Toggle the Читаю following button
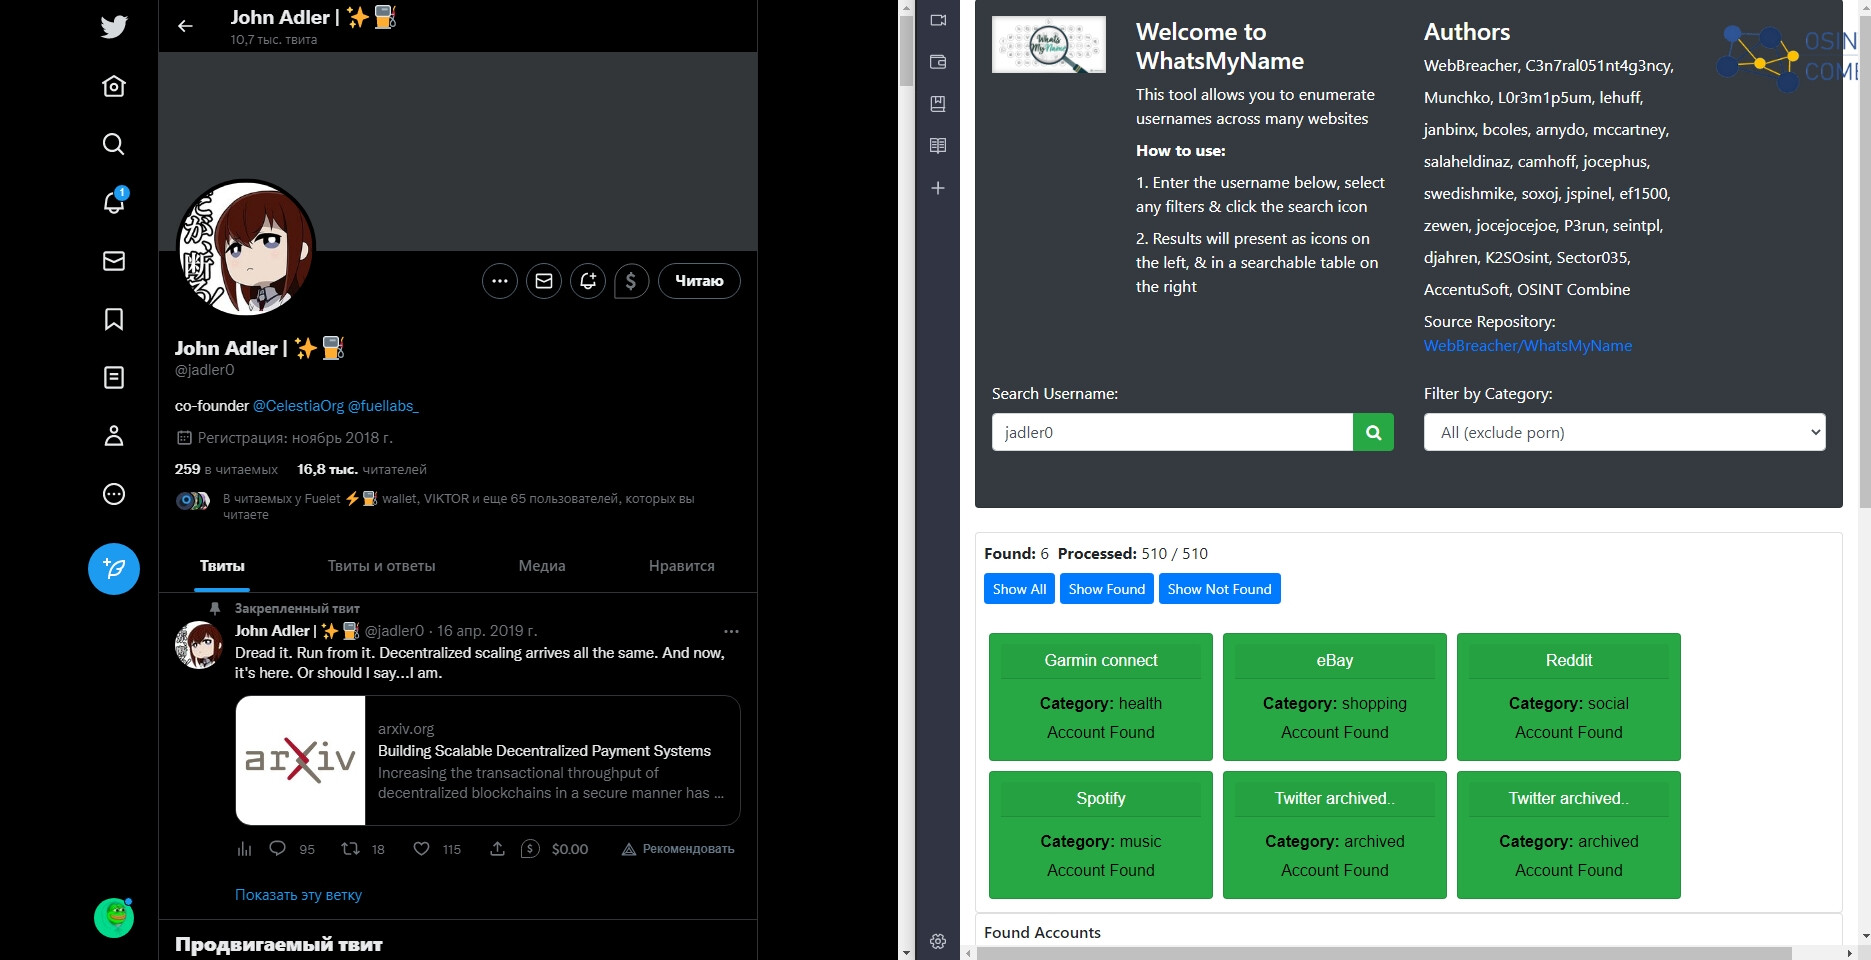This screenshot has height=960, width=1871. pyautogui.click(x=699, y=281)
